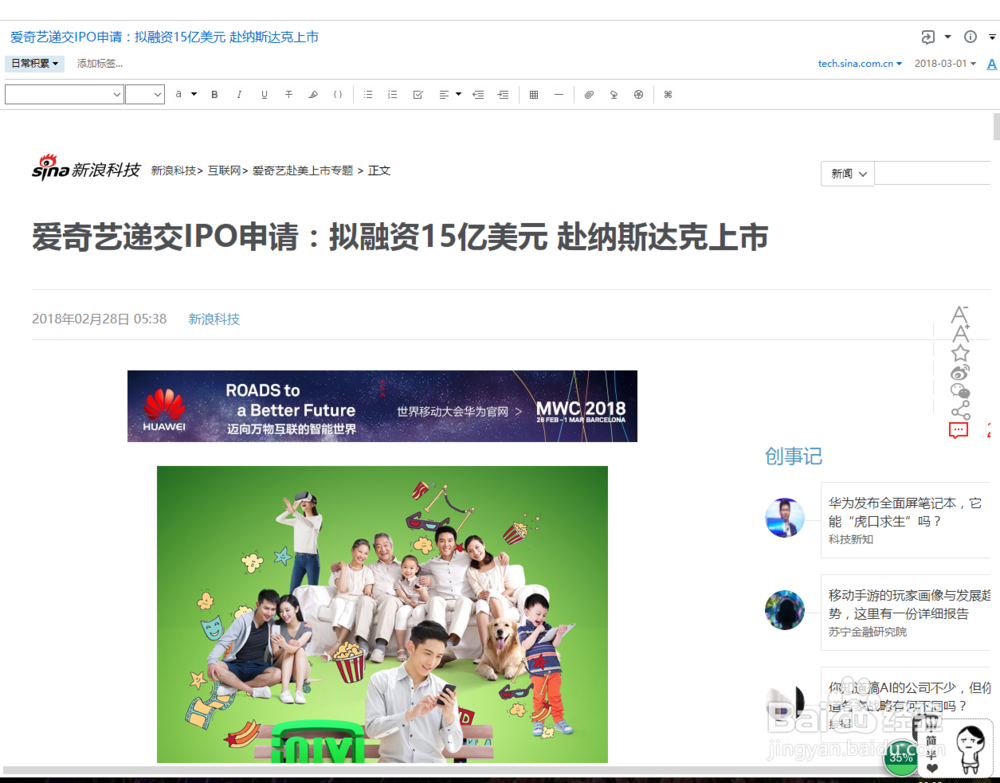Click the 苏宁金融研究院 author name

[x=867, y=632]
